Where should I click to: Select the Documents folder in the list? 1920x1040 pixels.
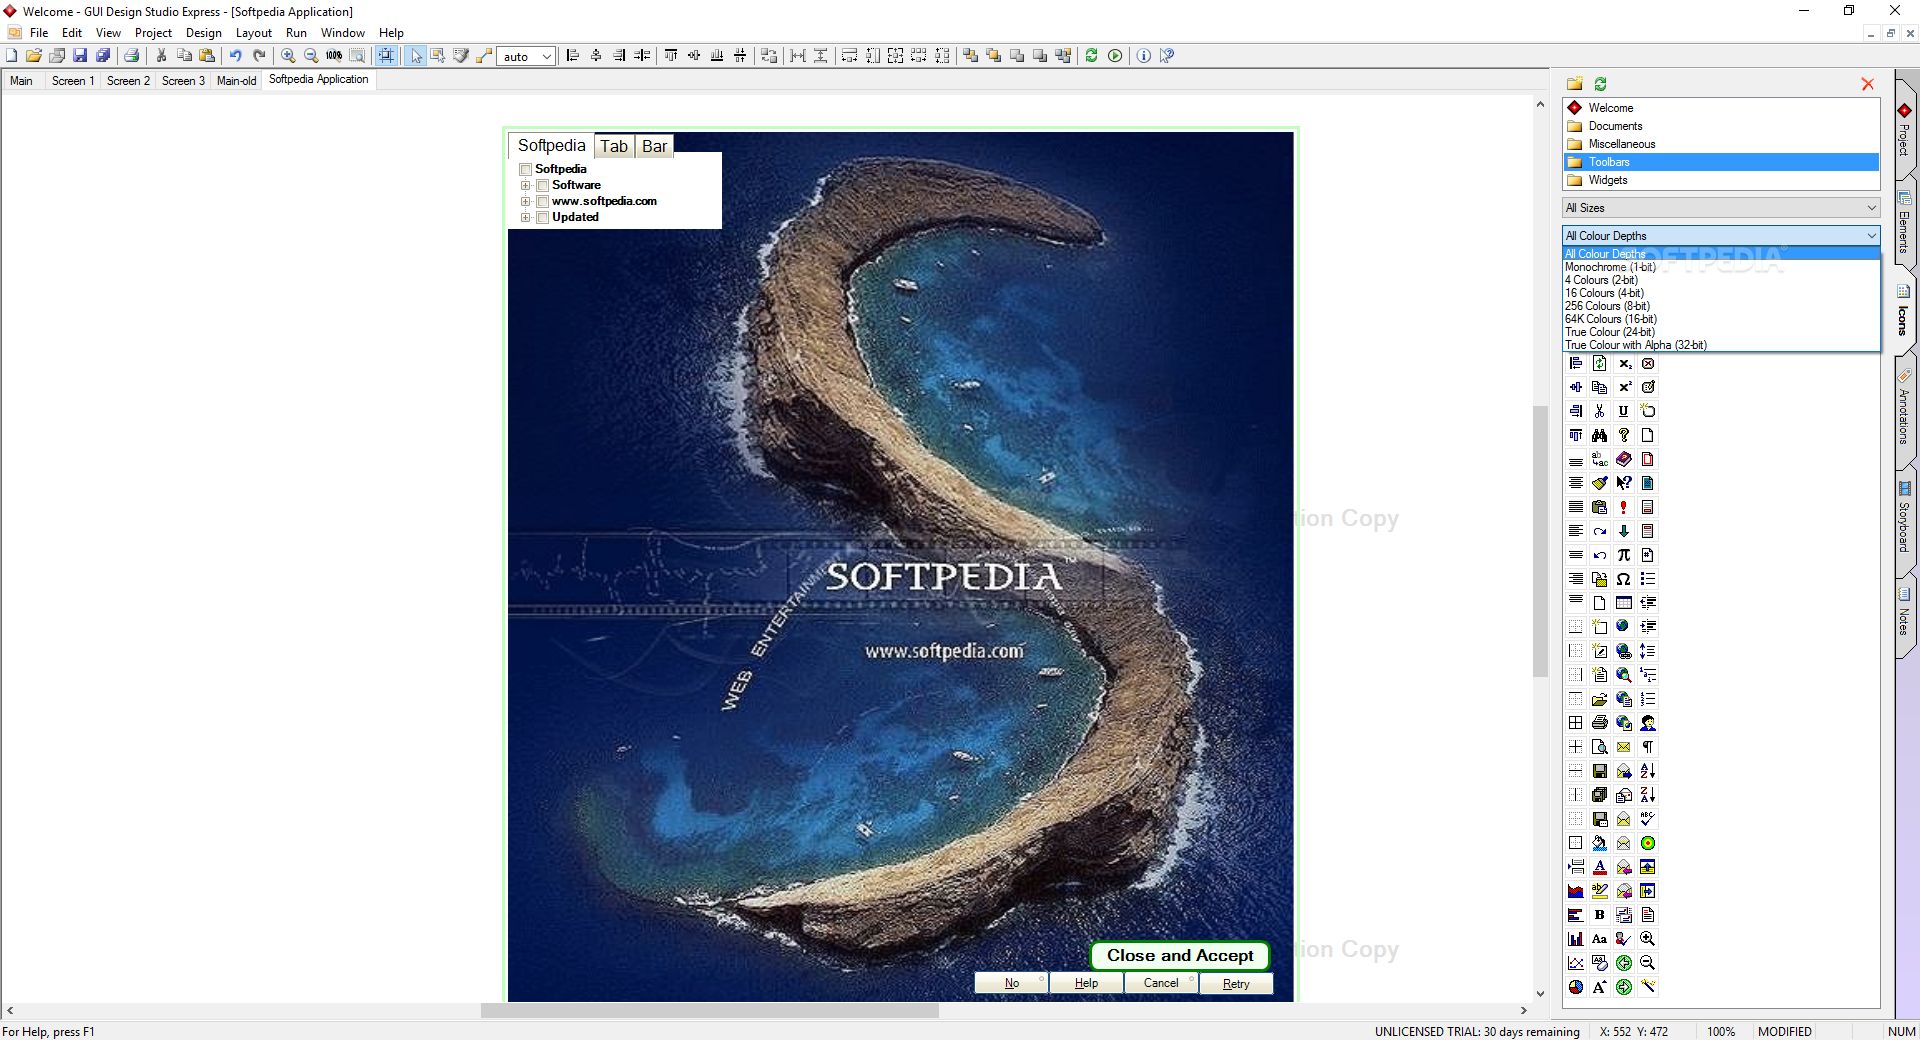coord(1721,126)
